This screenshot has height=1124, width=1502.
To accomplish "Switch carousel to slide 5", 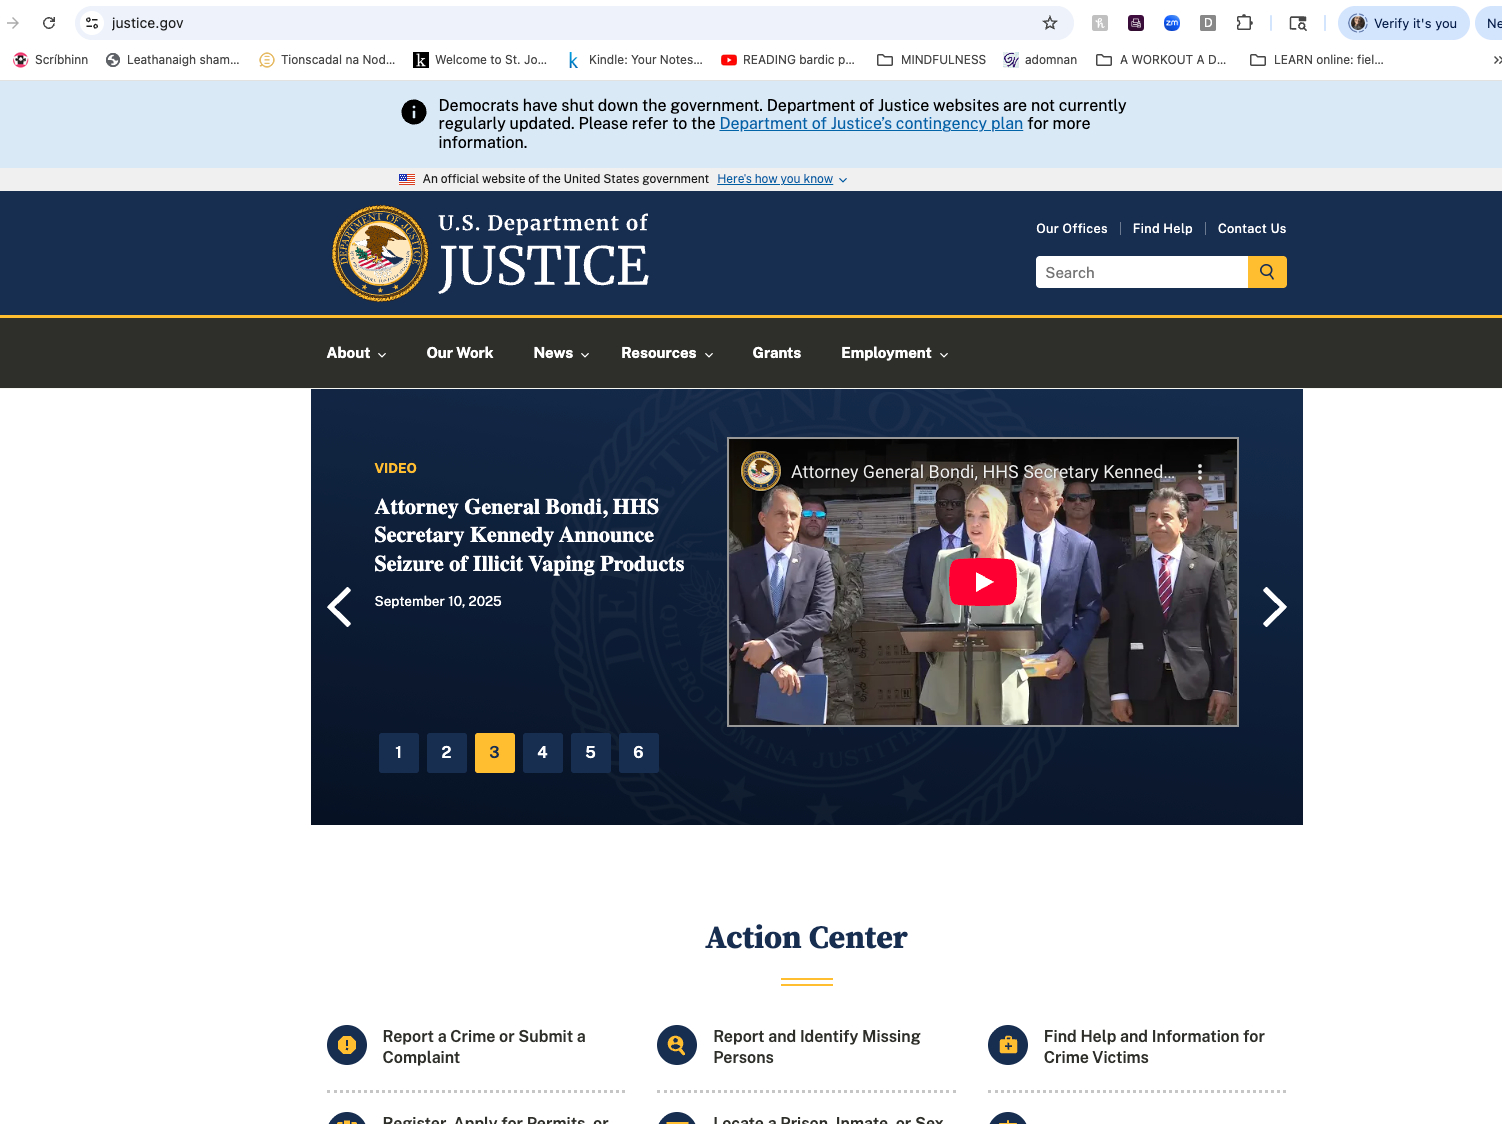I will tap(590, 753).
